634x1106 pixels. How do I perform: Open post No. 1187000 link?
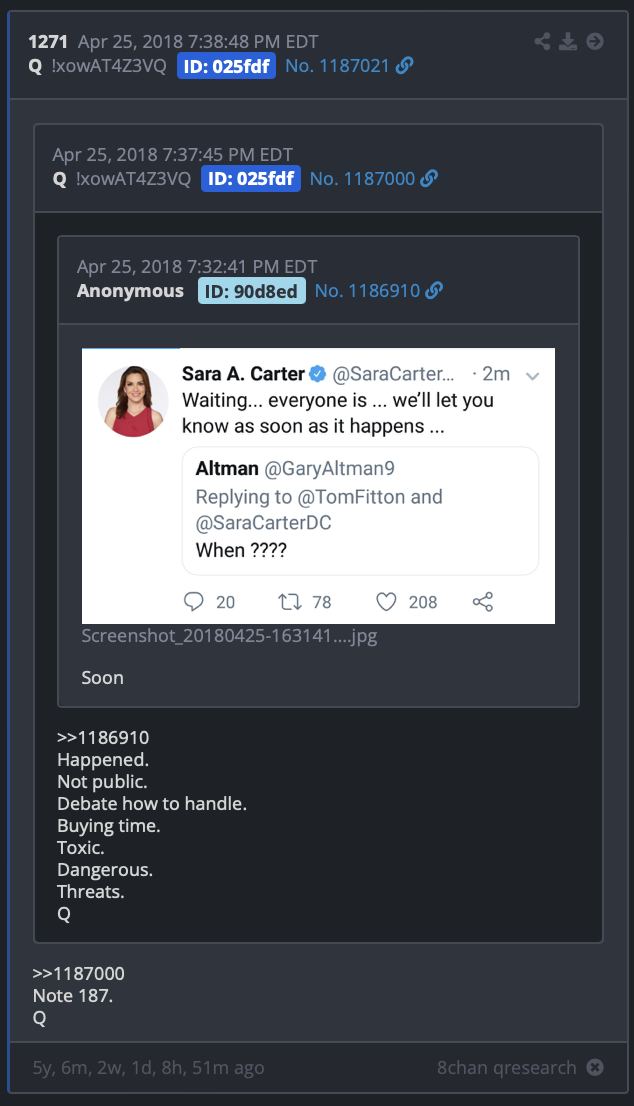coord(362,178)
